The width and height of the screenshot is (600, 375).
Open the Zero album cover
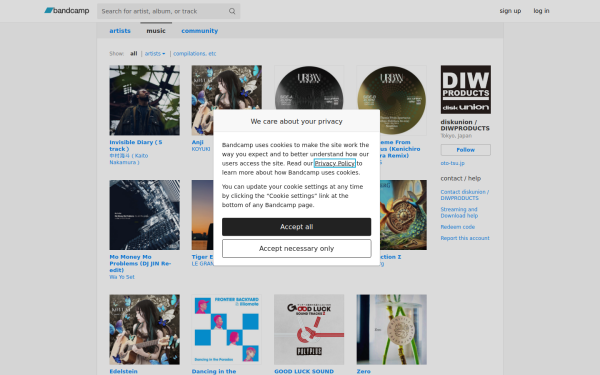391,329
